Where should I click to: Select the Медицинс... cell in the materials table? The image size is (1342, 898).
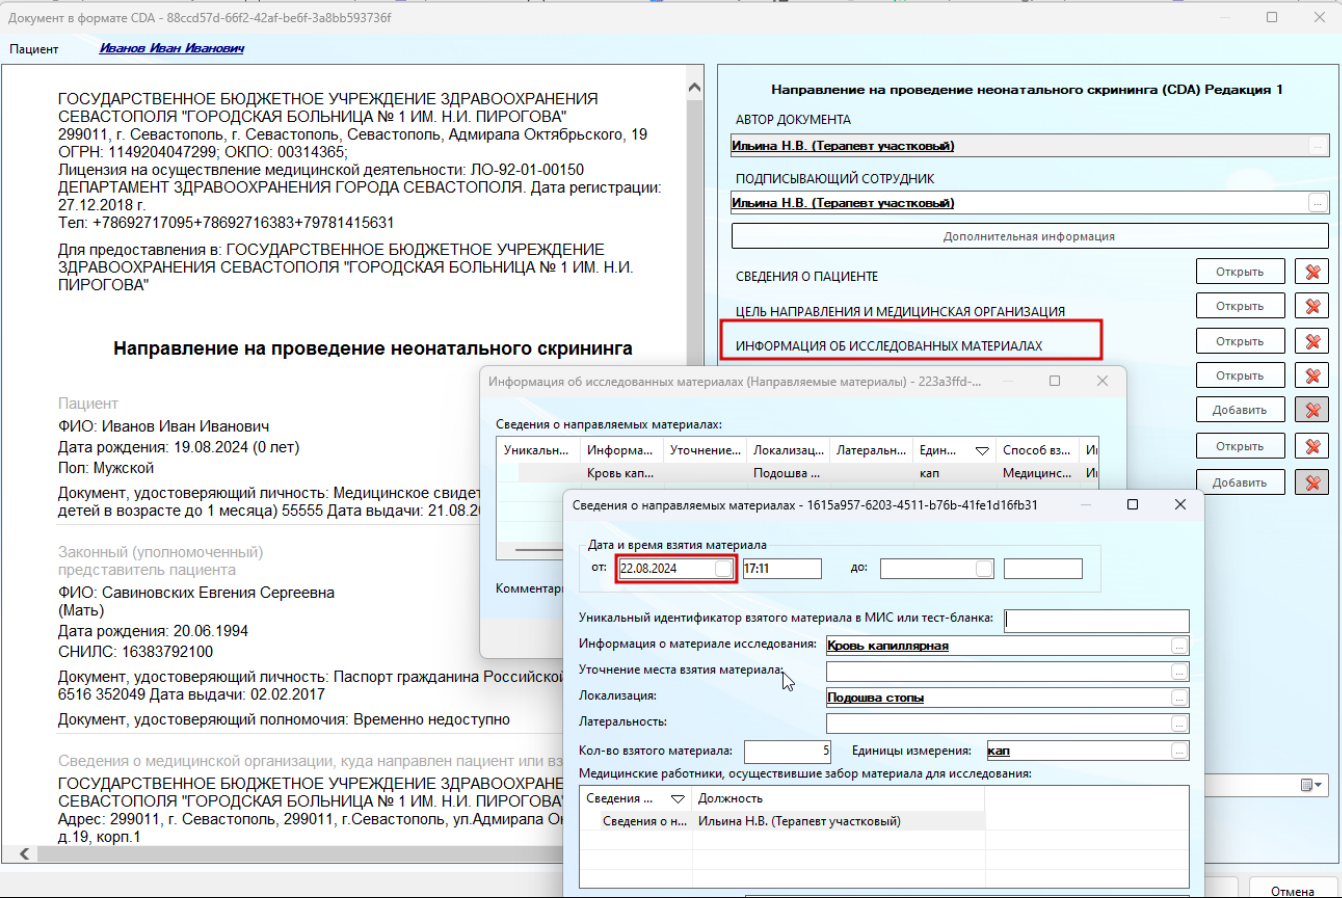tap(1037, 473)
